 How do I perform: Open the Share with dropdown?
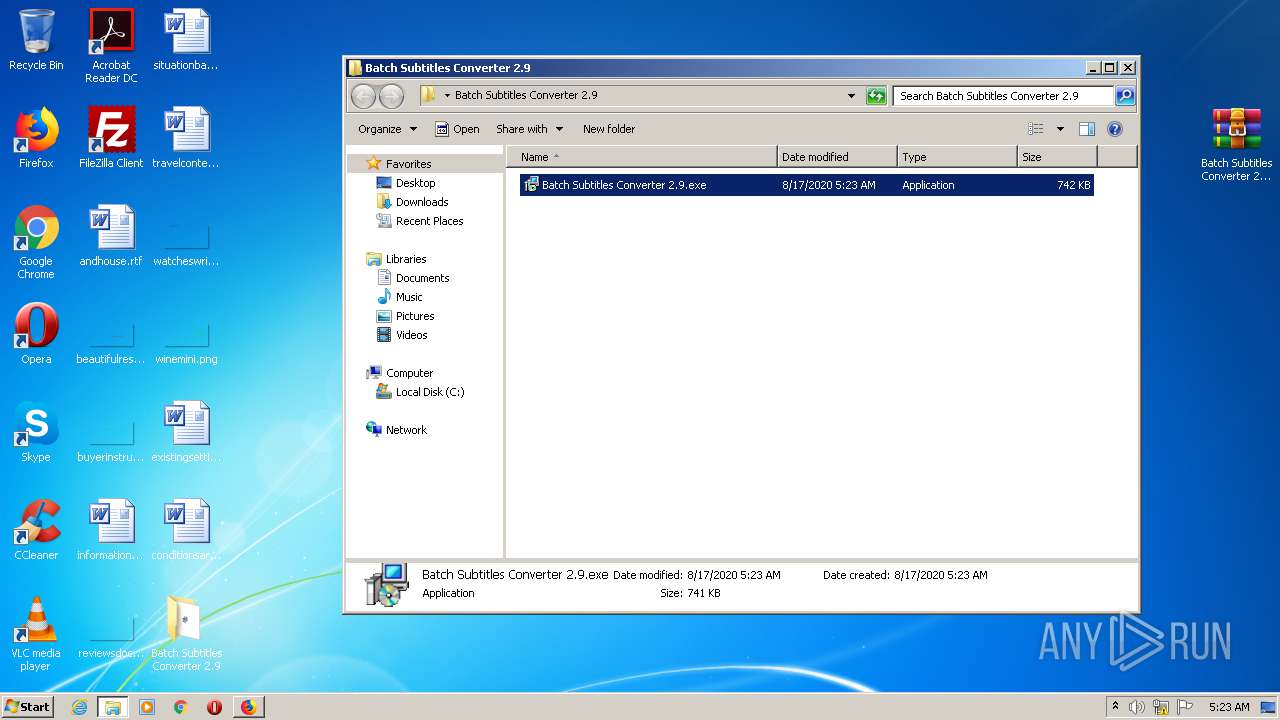pyautogui.click(x=529, y=129)
